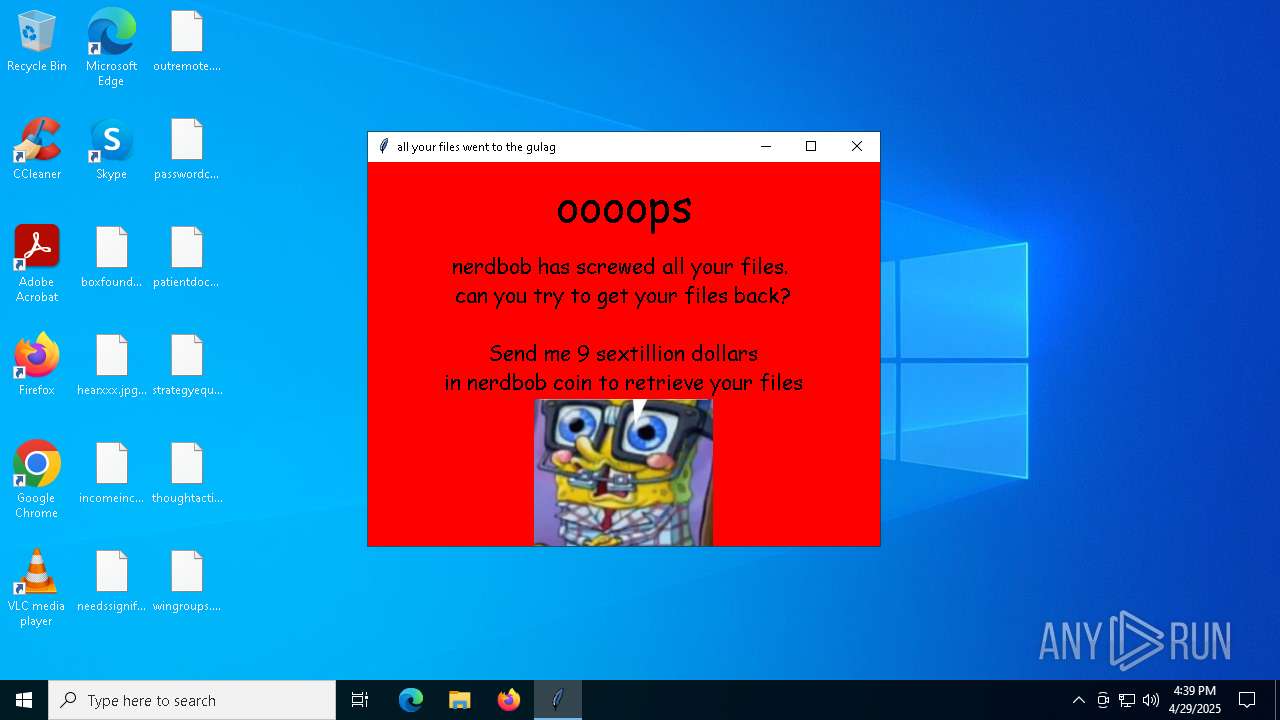Close the gulag ransom window
1280x720 pixels.
(x=857, y=146)
